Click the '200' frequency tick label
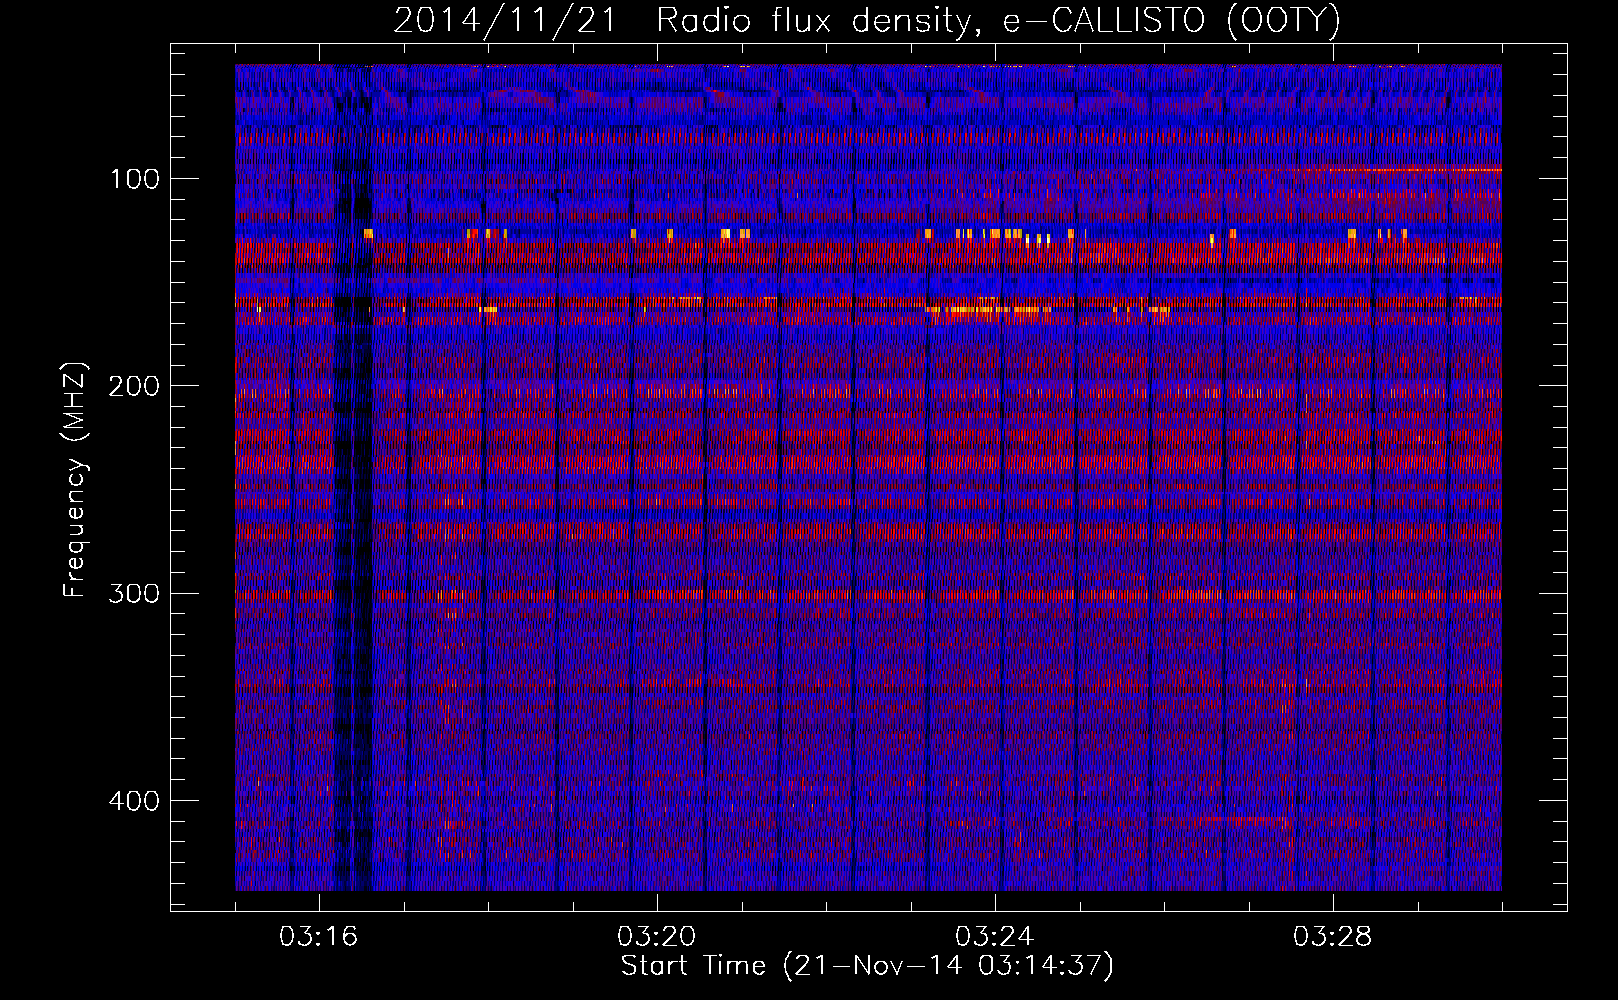Viewport: 1618px width, 1000px height. (135, 386)
